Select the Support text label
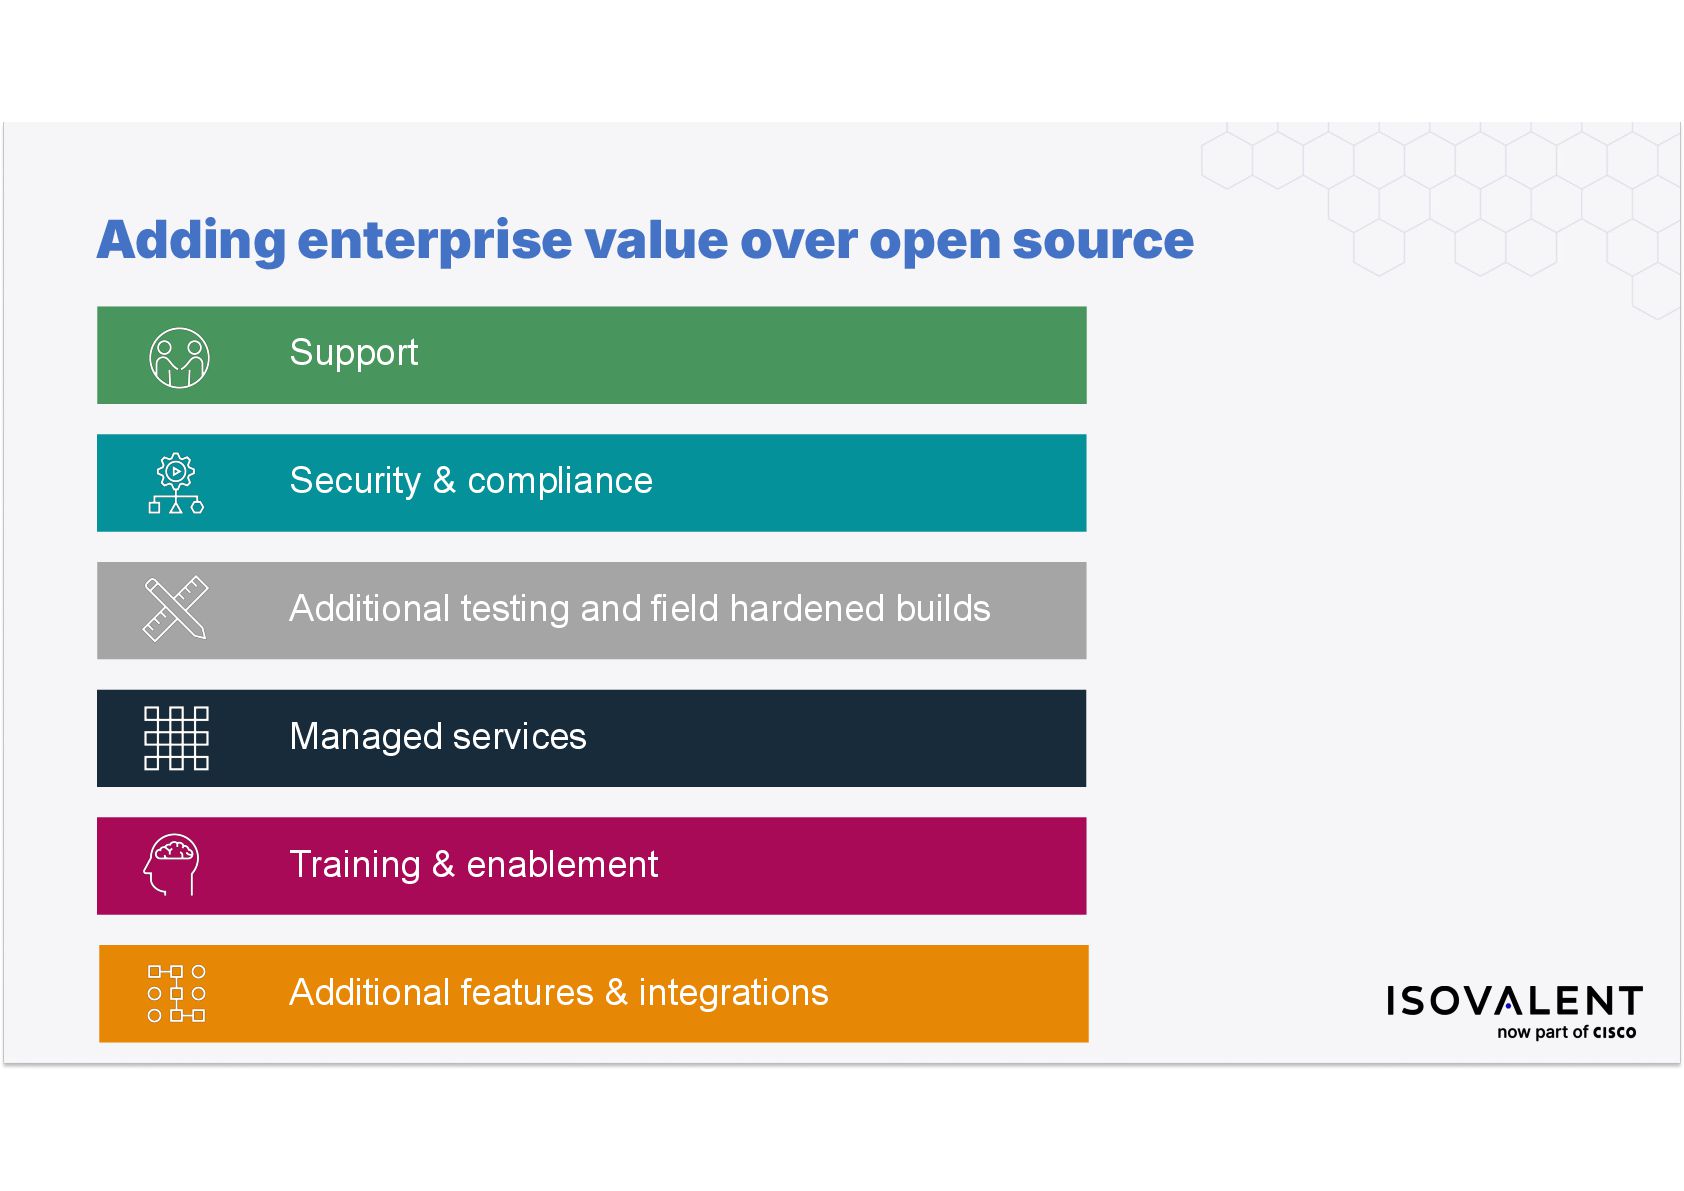The width and height of the screenshot is (1684, 1191). coord(354,353)
